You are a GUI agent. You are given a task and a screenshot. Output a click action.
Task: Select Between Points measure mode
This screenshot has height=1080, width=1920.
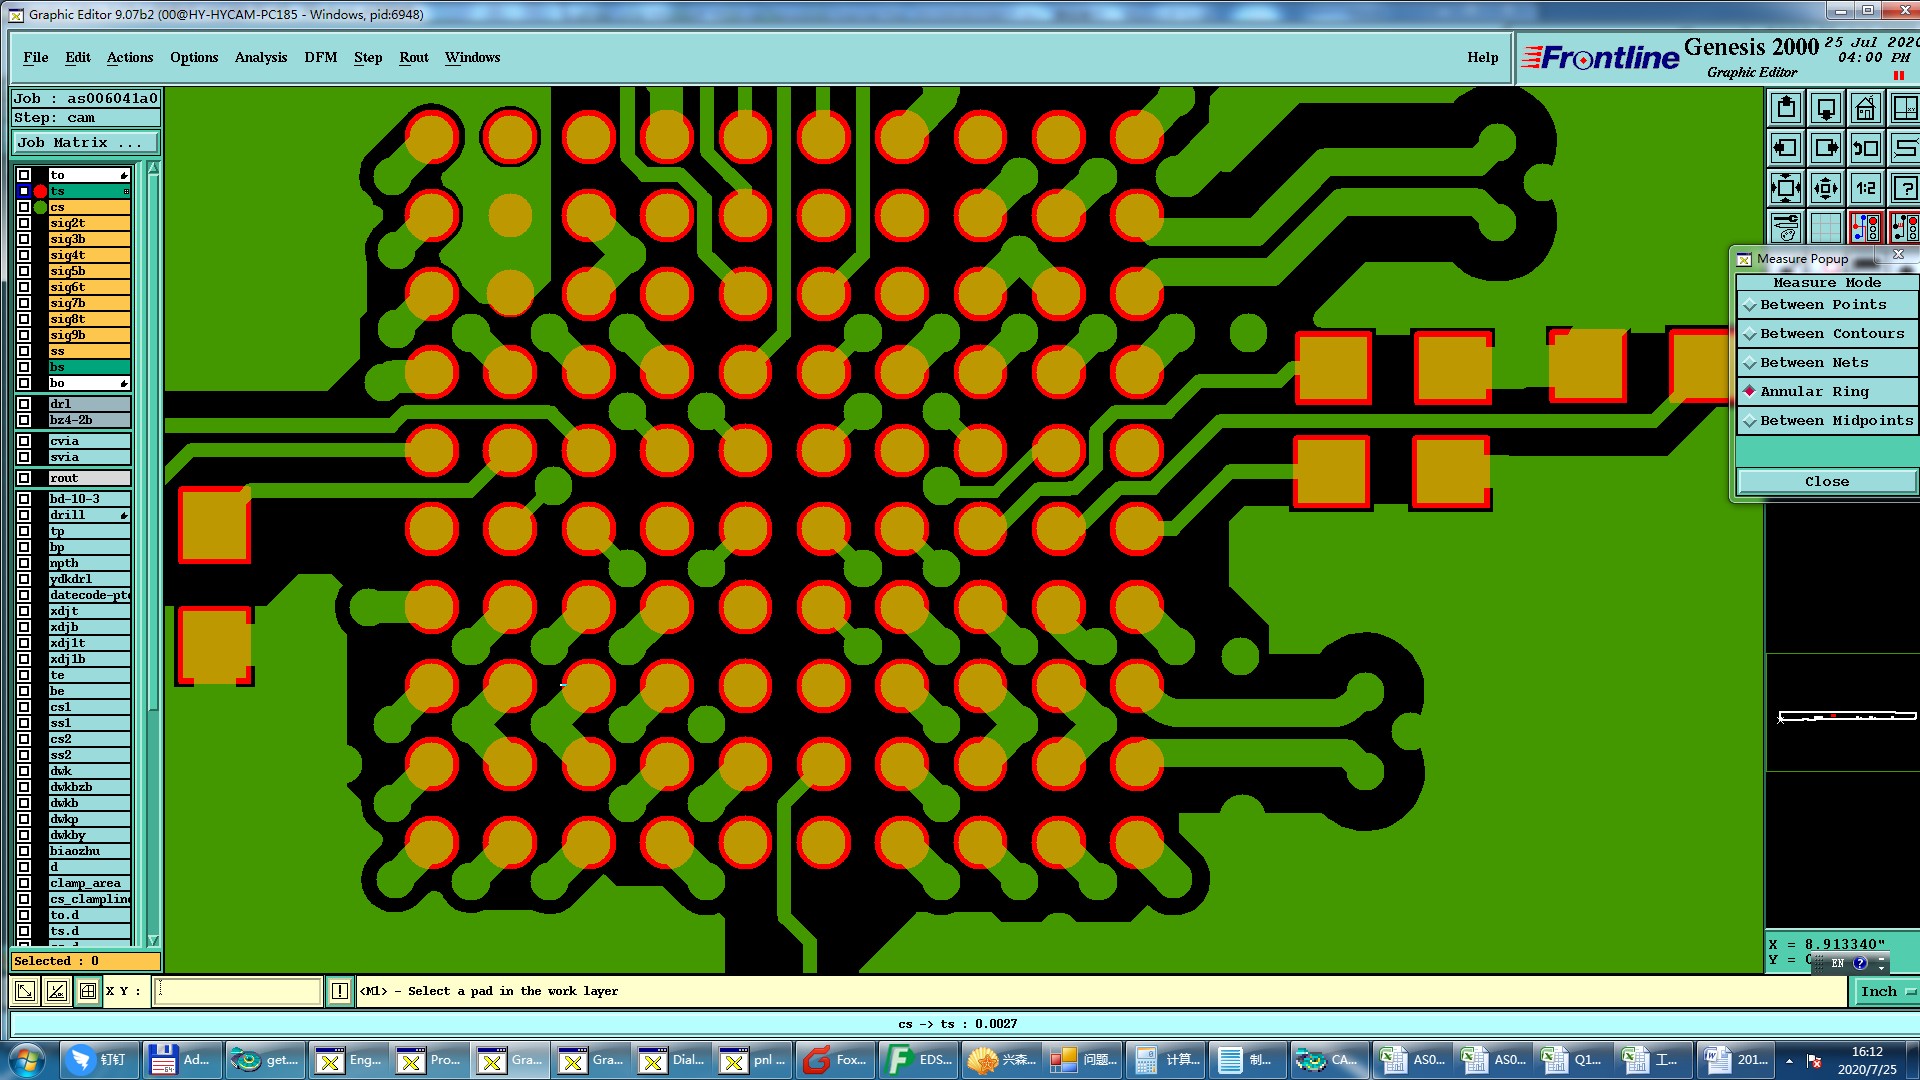point(1823,305)
